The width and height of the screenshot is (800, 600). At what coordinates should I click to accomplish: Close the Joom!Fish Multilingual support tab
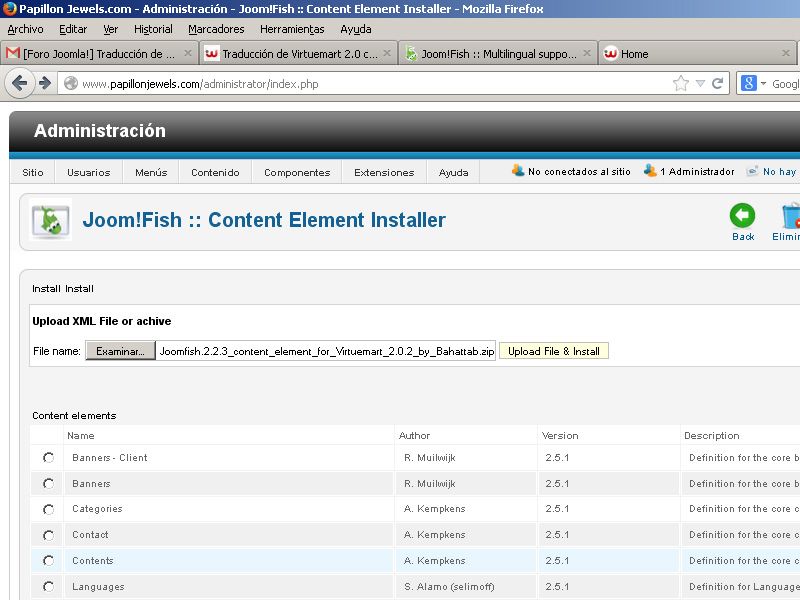pyautogui.click(x=587, y=53)
